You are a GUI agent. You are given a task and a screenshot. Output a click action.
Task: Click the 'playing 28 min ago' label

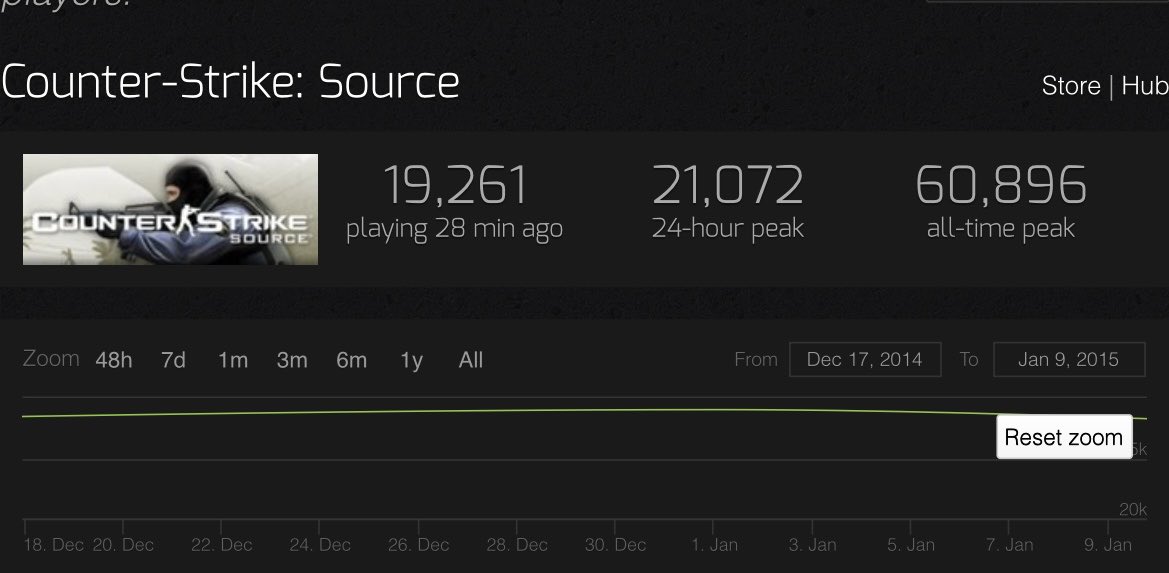click(x=454, y=228)
